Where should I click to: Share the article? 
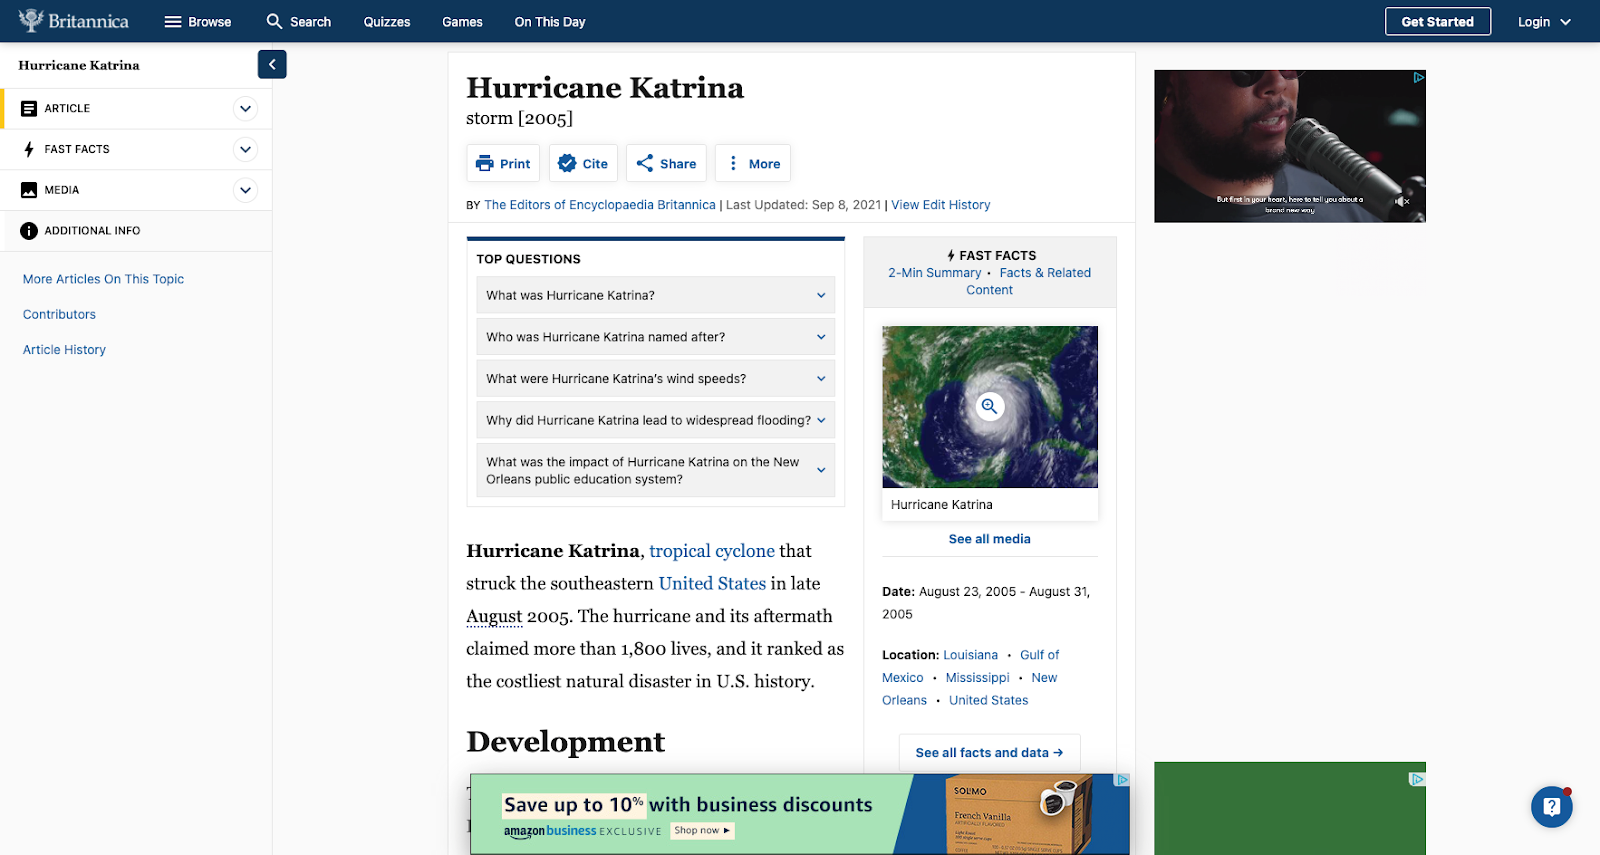tap(666, 164)
